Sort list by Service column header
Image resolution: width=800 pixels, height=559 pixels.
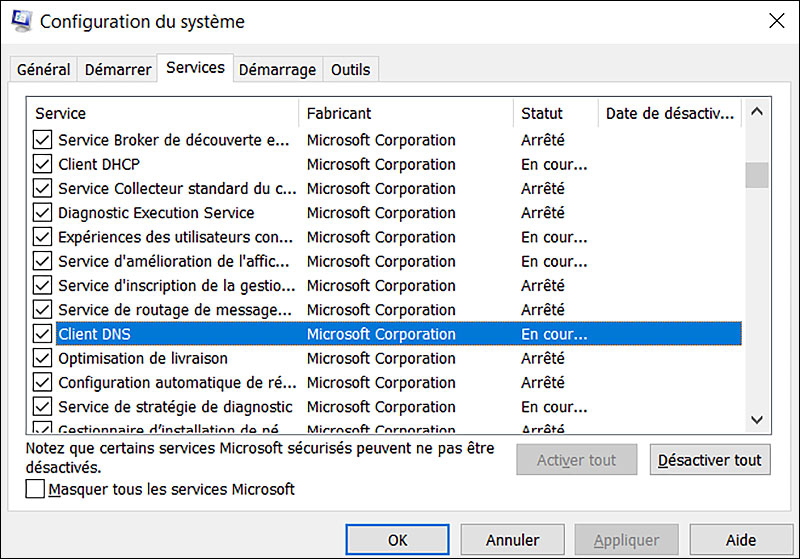(163, 113)
